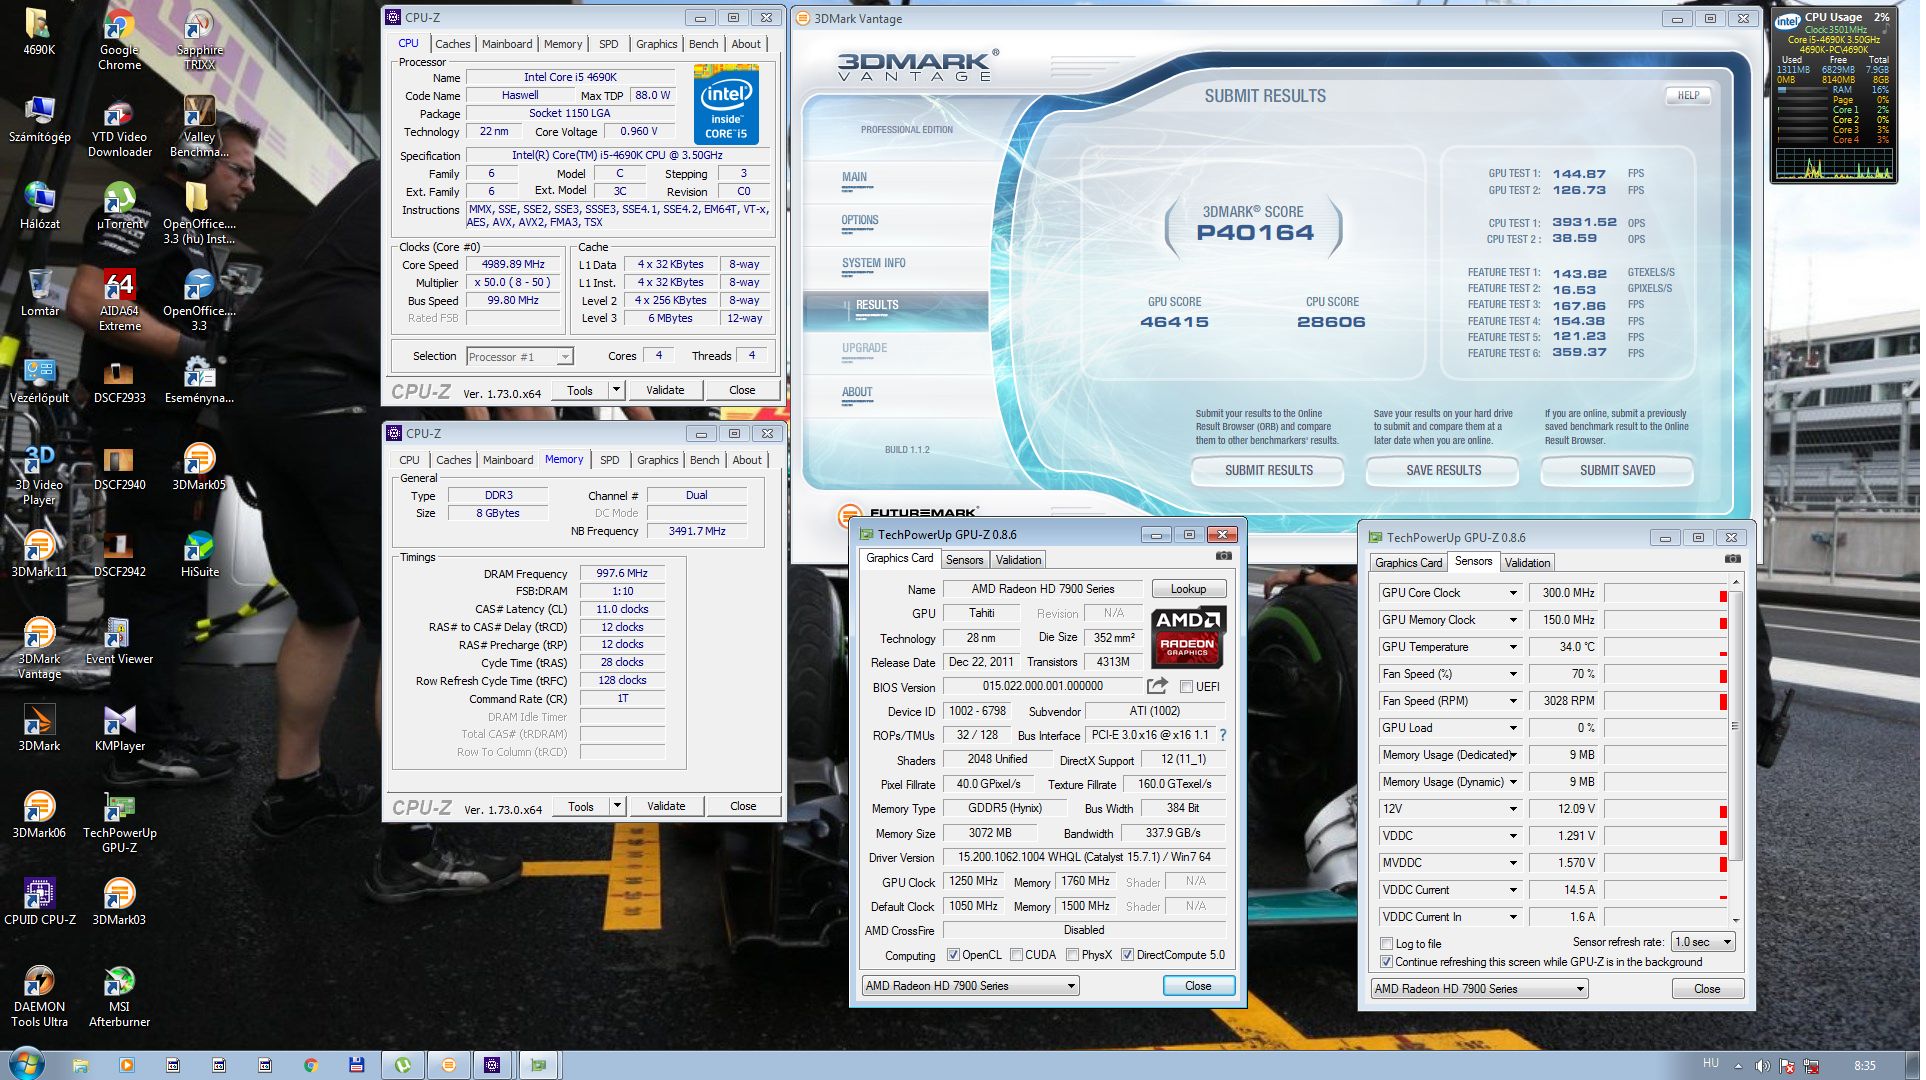The height and width of the screenshot is (1080, 1926).
Task: Select OPTIONS in 3DMark Vantage sidebar
Action: tap(860, 221)
